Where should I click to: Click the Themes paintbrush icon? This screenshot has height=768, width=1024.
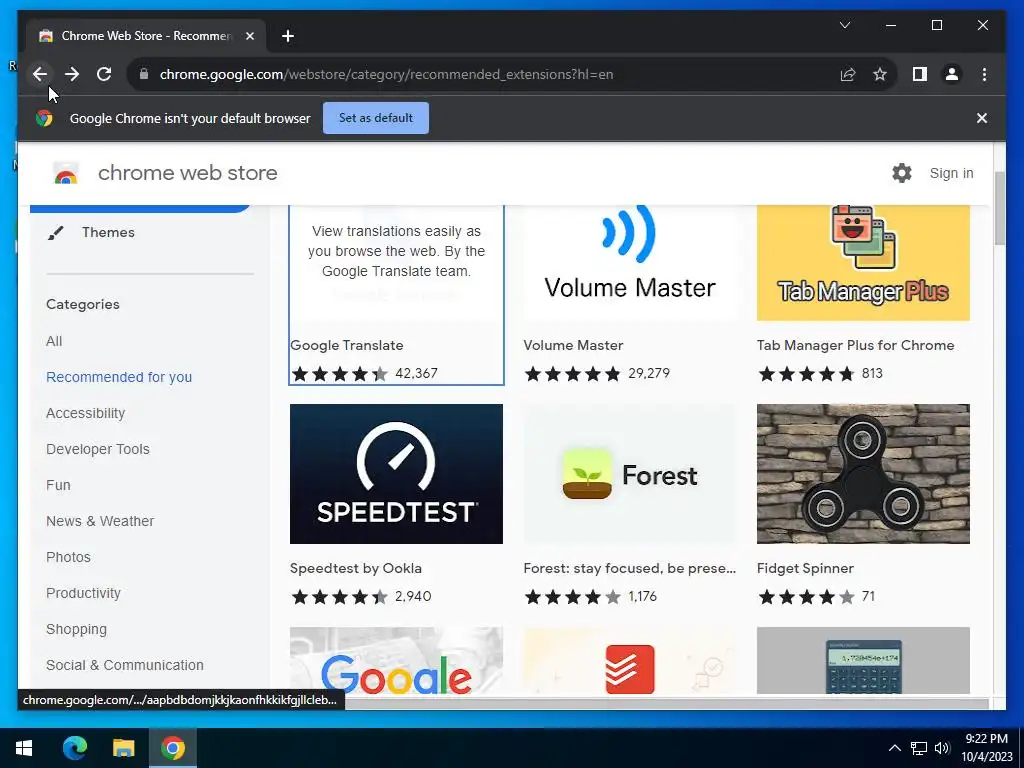[x=56, y=232]
